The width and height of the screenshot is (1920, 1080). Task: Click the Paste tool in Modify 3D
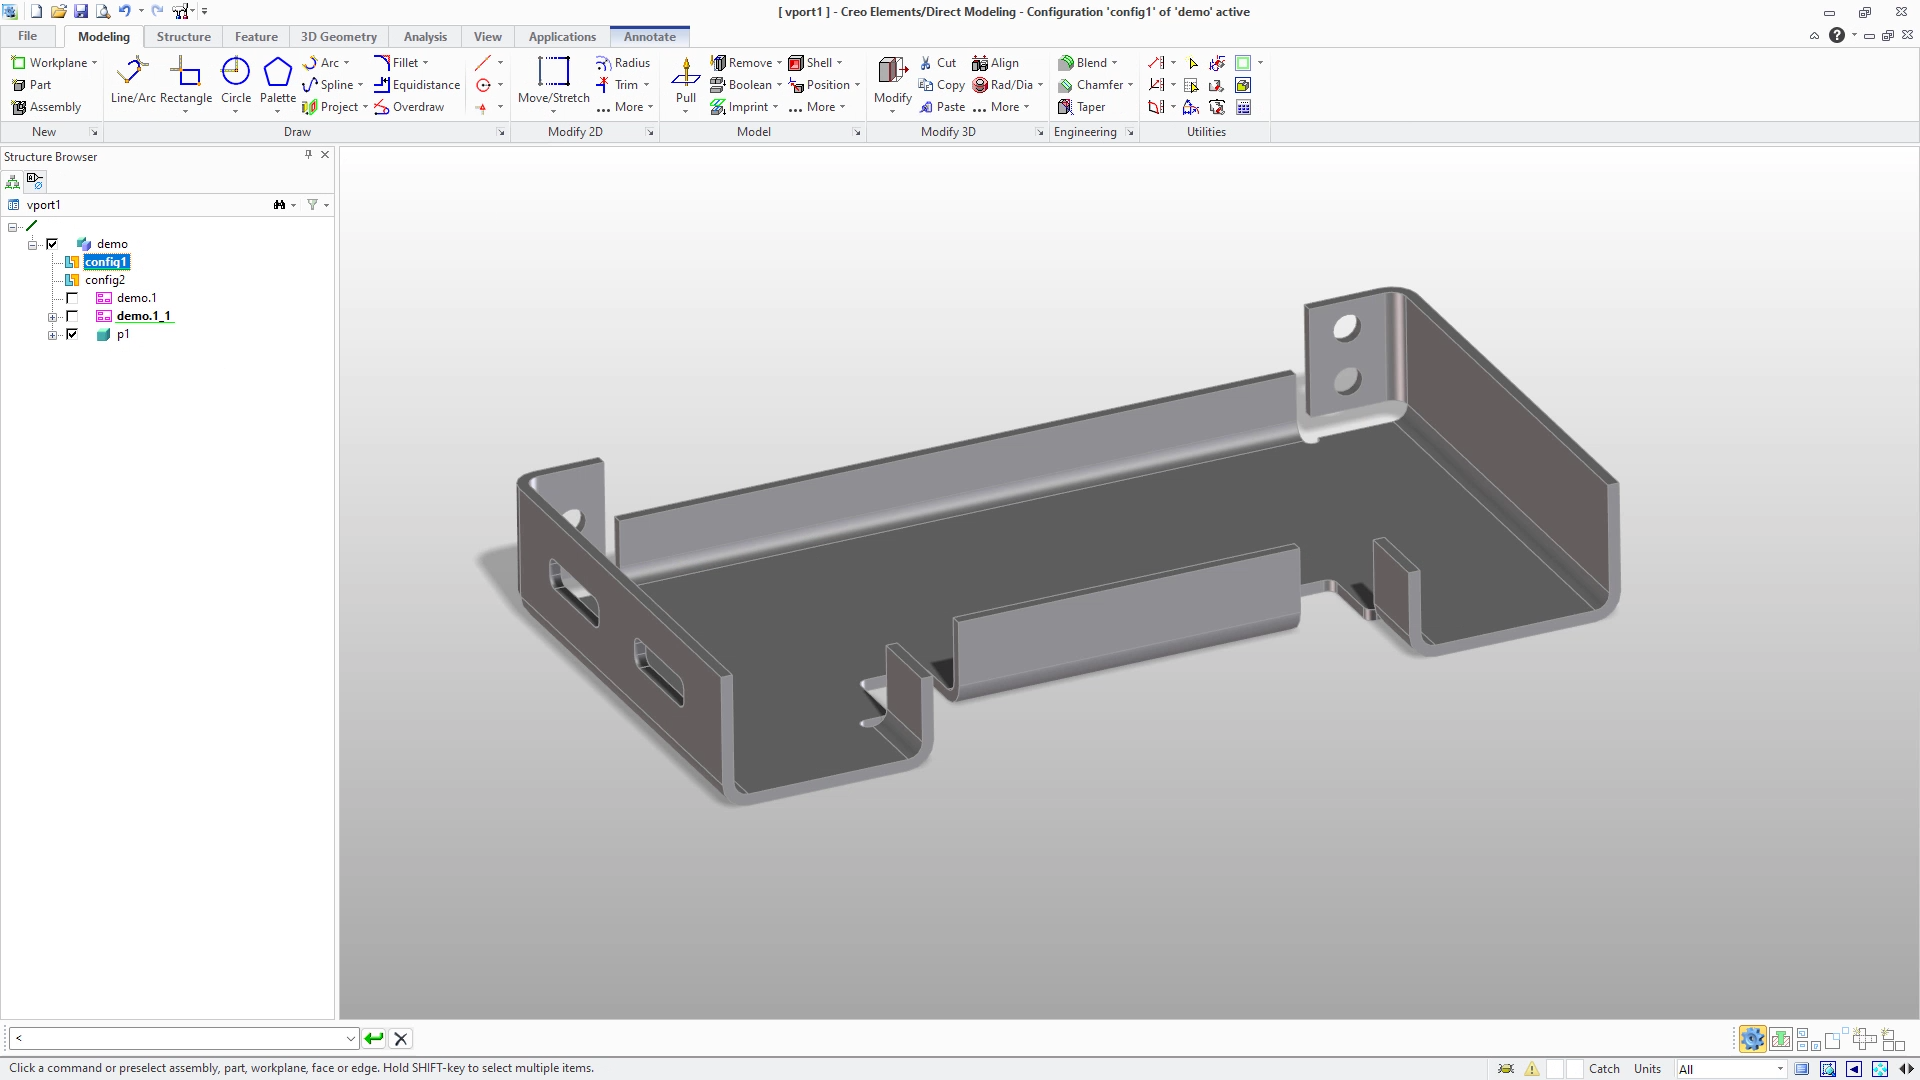942,107
